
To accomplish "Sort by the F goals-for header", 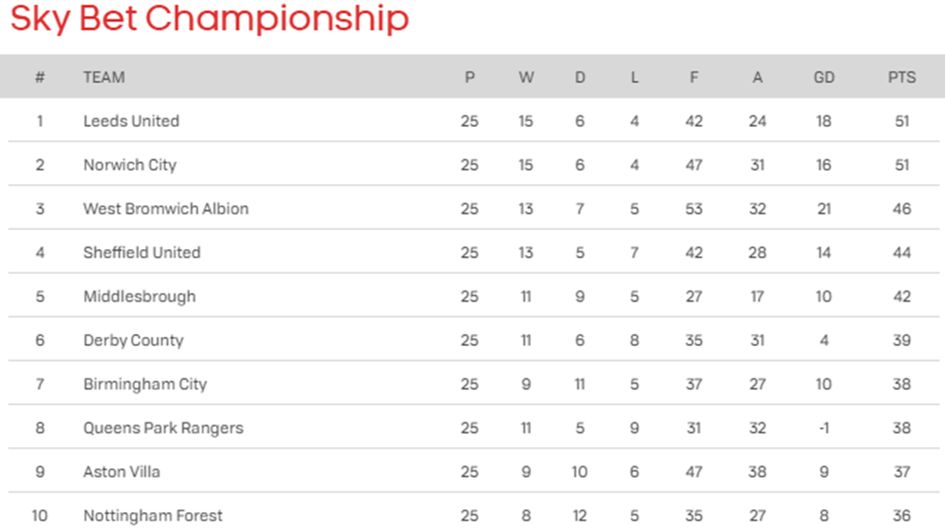I will tap(694, 77).
